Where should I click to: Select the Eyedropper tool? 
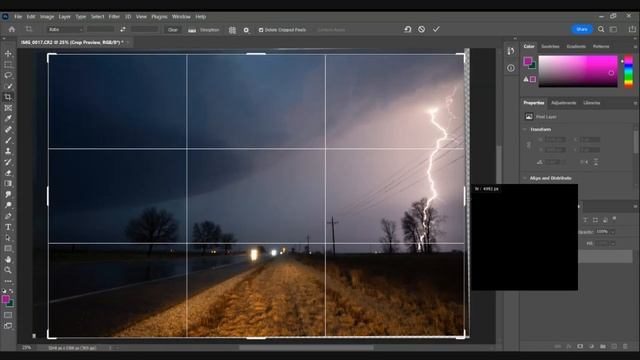click(x=8, y=118)
